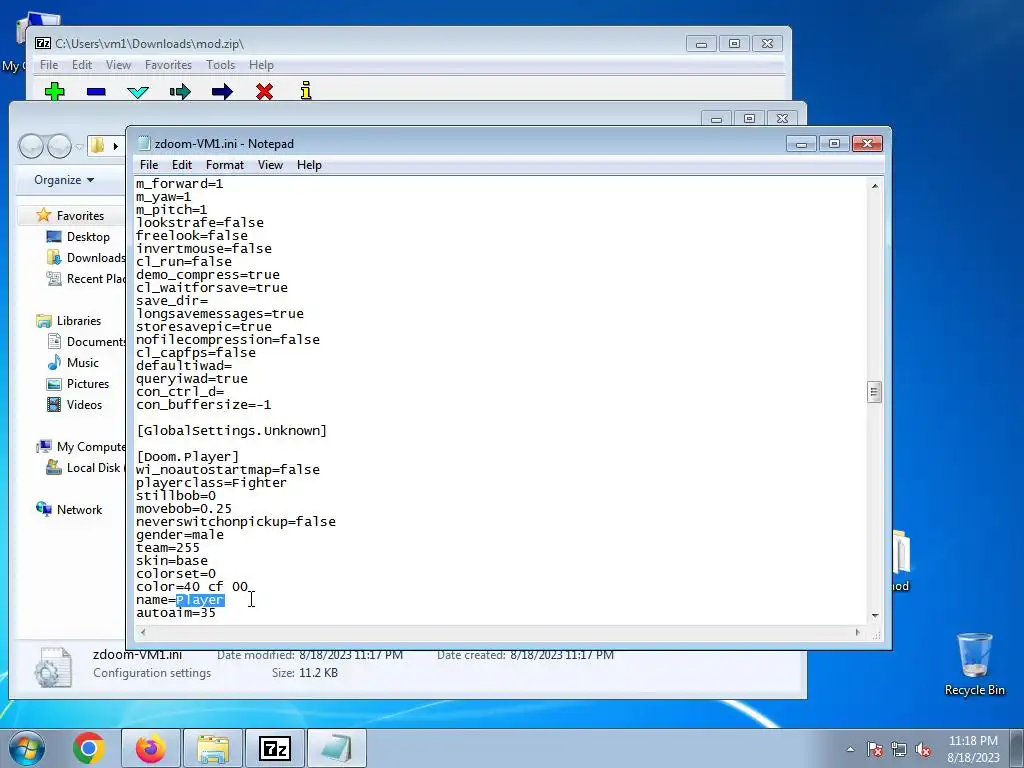This screenshot has height=768, width=1024.
Task: Open 7-Zip Help menu
Action: coord(261,65)
